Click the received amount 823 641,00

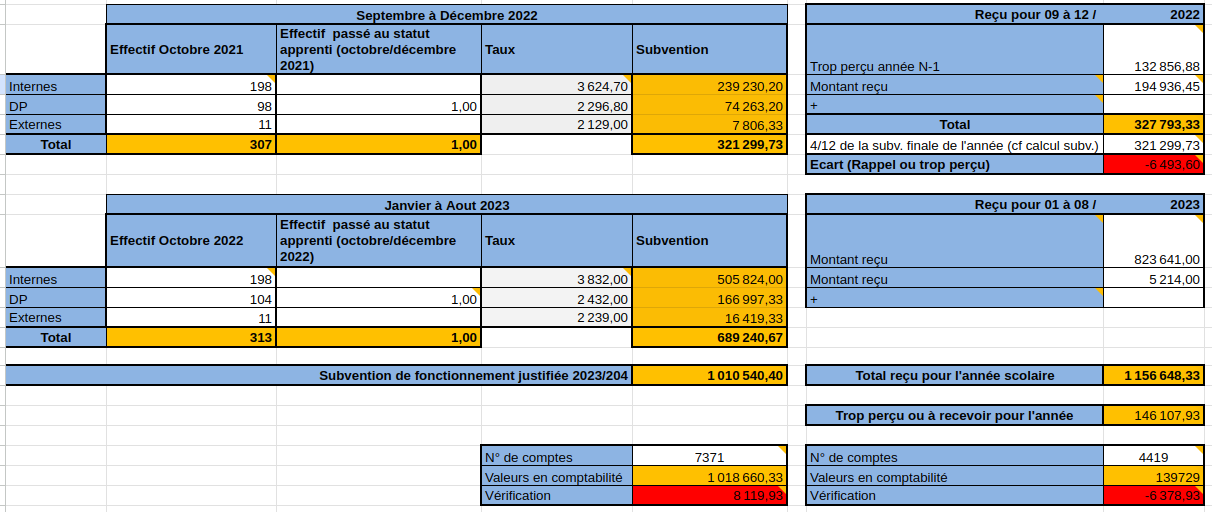1153,241
